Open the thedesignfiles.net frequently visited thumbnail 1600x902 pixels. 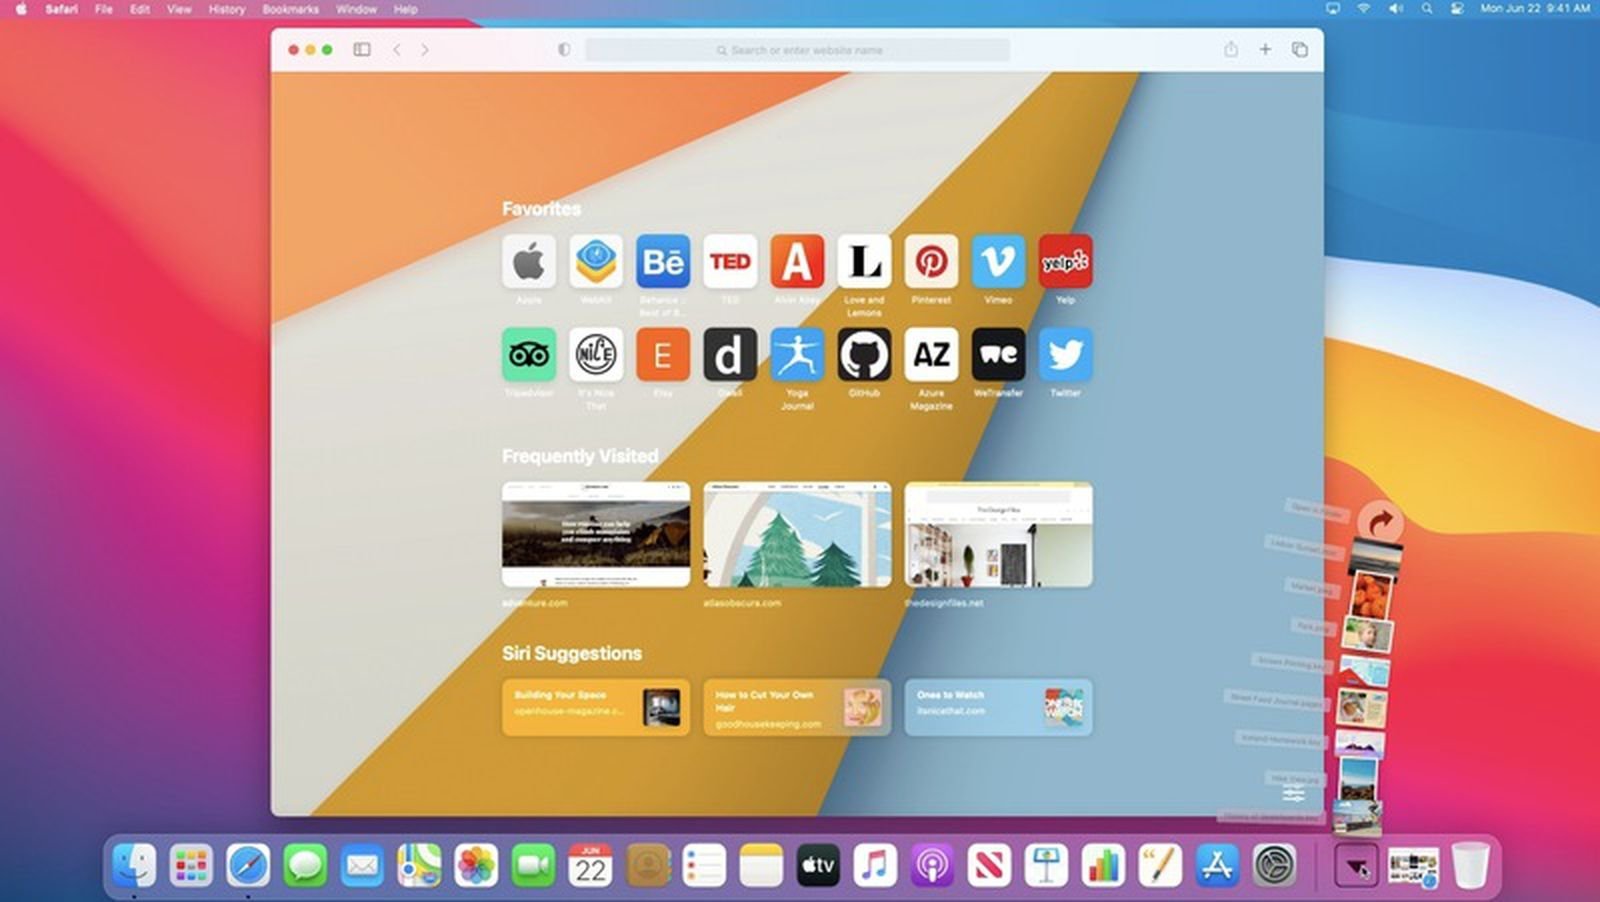click(x=998, y=534)
